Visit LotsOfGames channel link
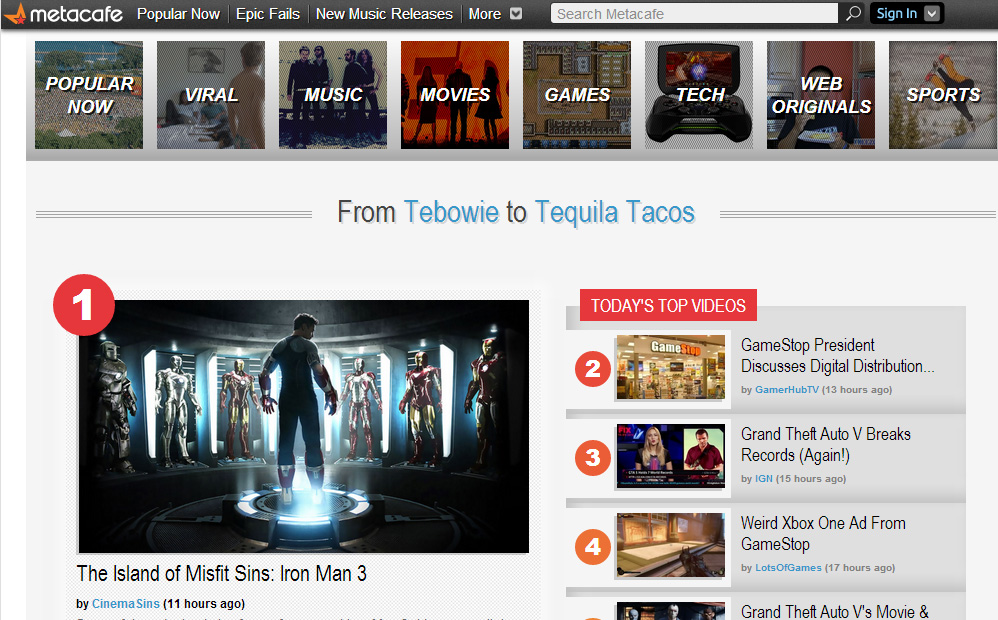 pyautogui.click(x=788, y=568)
